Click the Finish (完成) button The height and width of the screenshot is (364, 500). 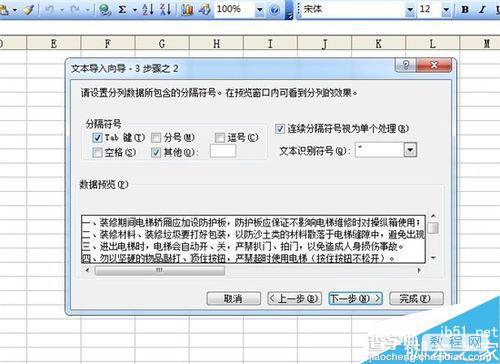[x=416, y=299]
